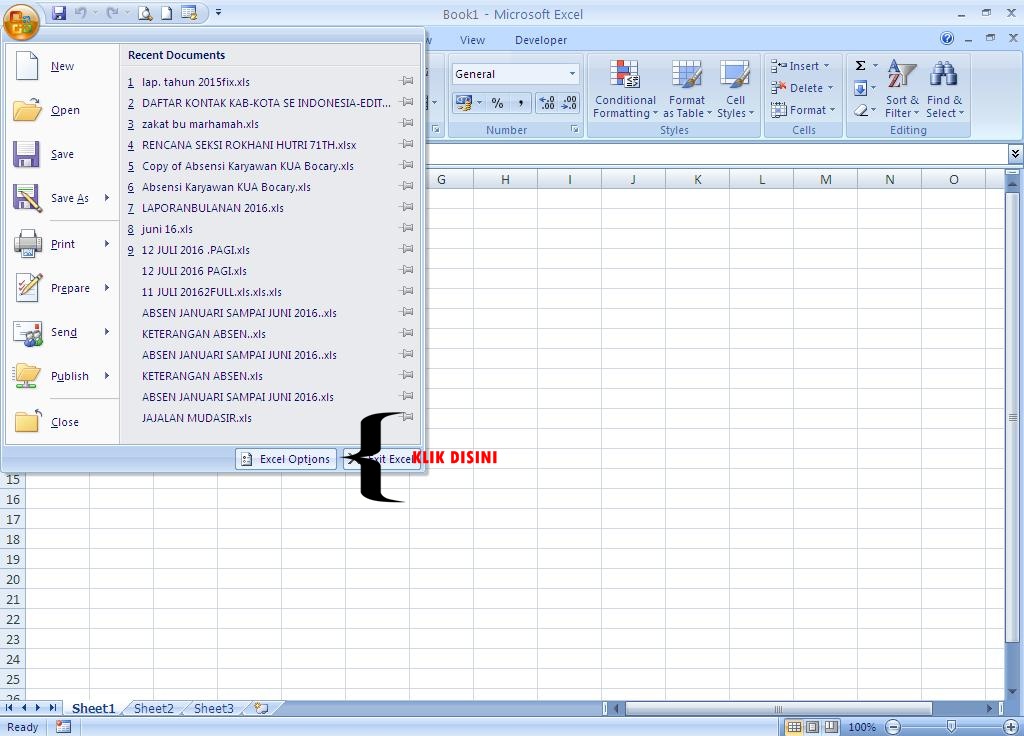Viewport: 1024px width, 736px height.
Task: Click the Redo arrow in Quick Access Toolbar
Action: pyautogui.click(x=112, y=13)
